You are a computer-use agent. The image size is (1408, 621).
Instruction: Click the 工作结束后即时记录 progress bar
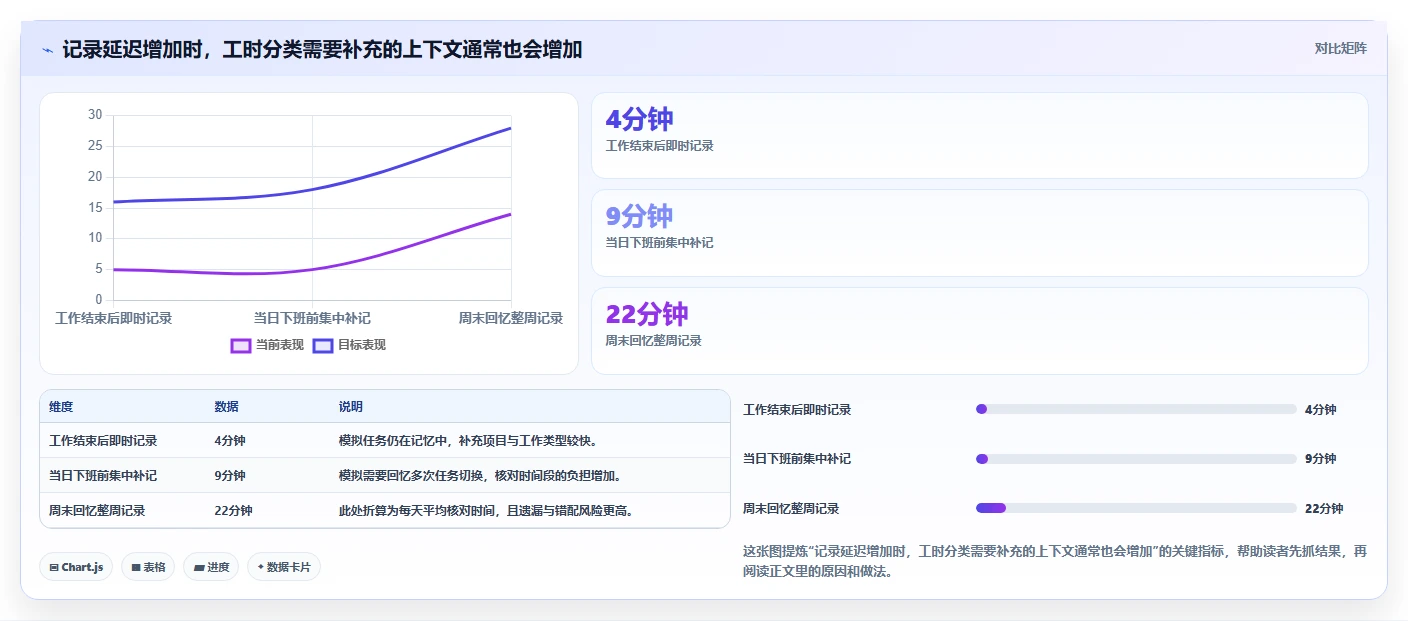tap(1136, 409)
